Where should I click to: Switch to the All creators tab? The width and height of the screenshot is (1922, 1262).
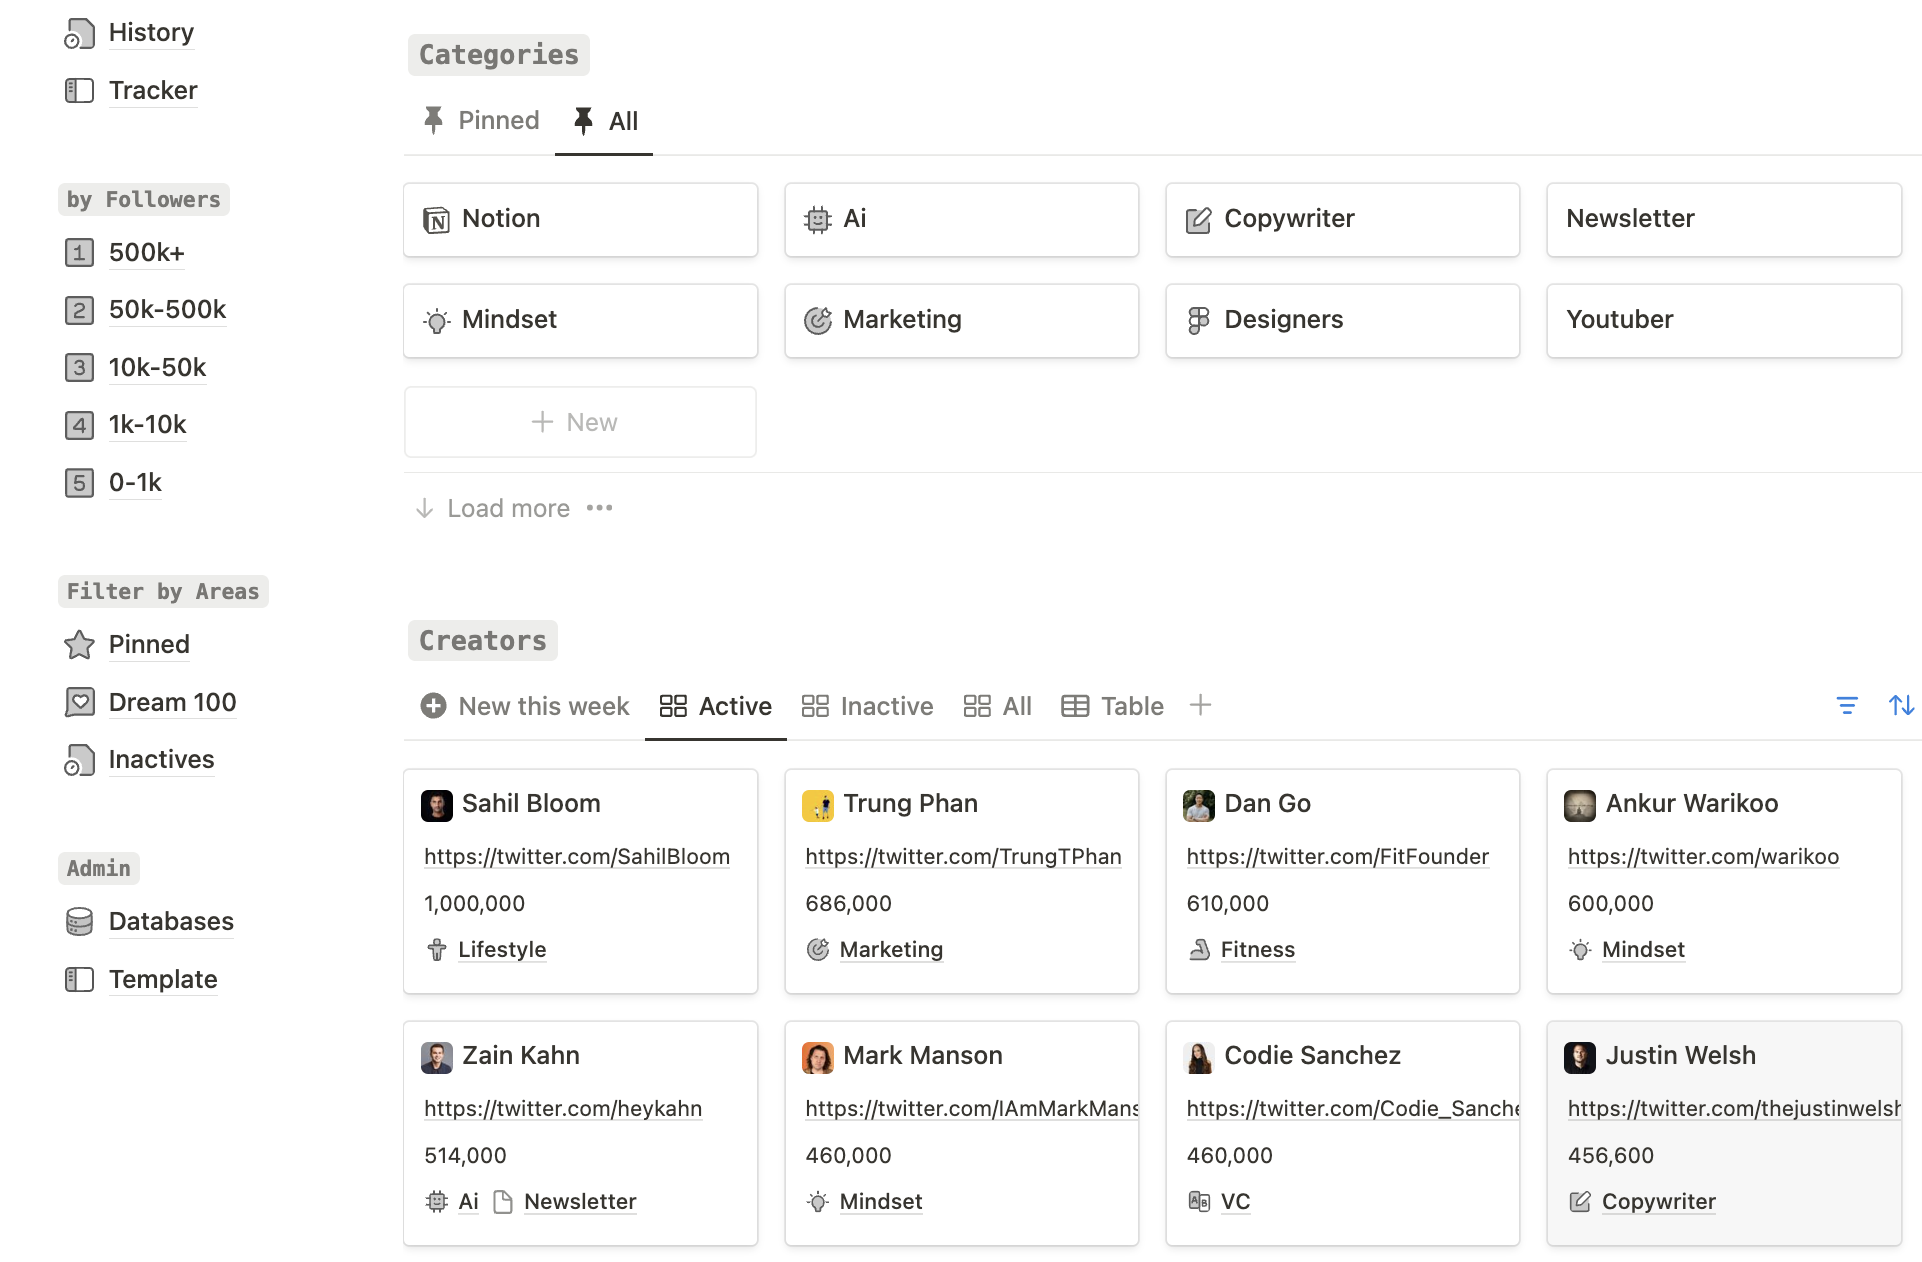997,706
